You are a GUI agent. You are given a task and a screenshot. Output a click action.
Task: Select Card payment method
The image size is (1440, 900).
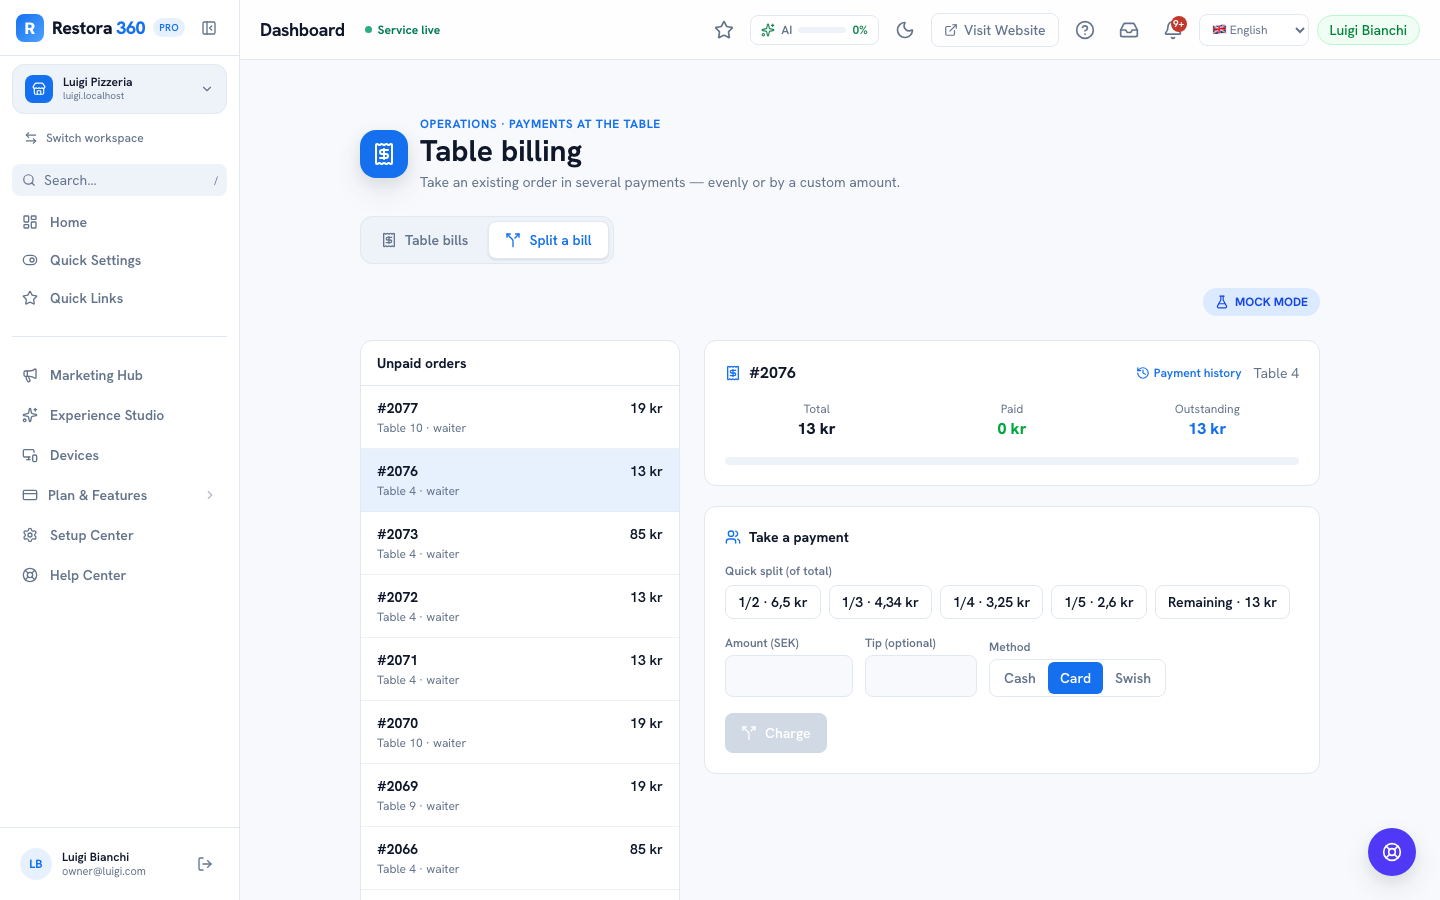tap(1075, 678)
